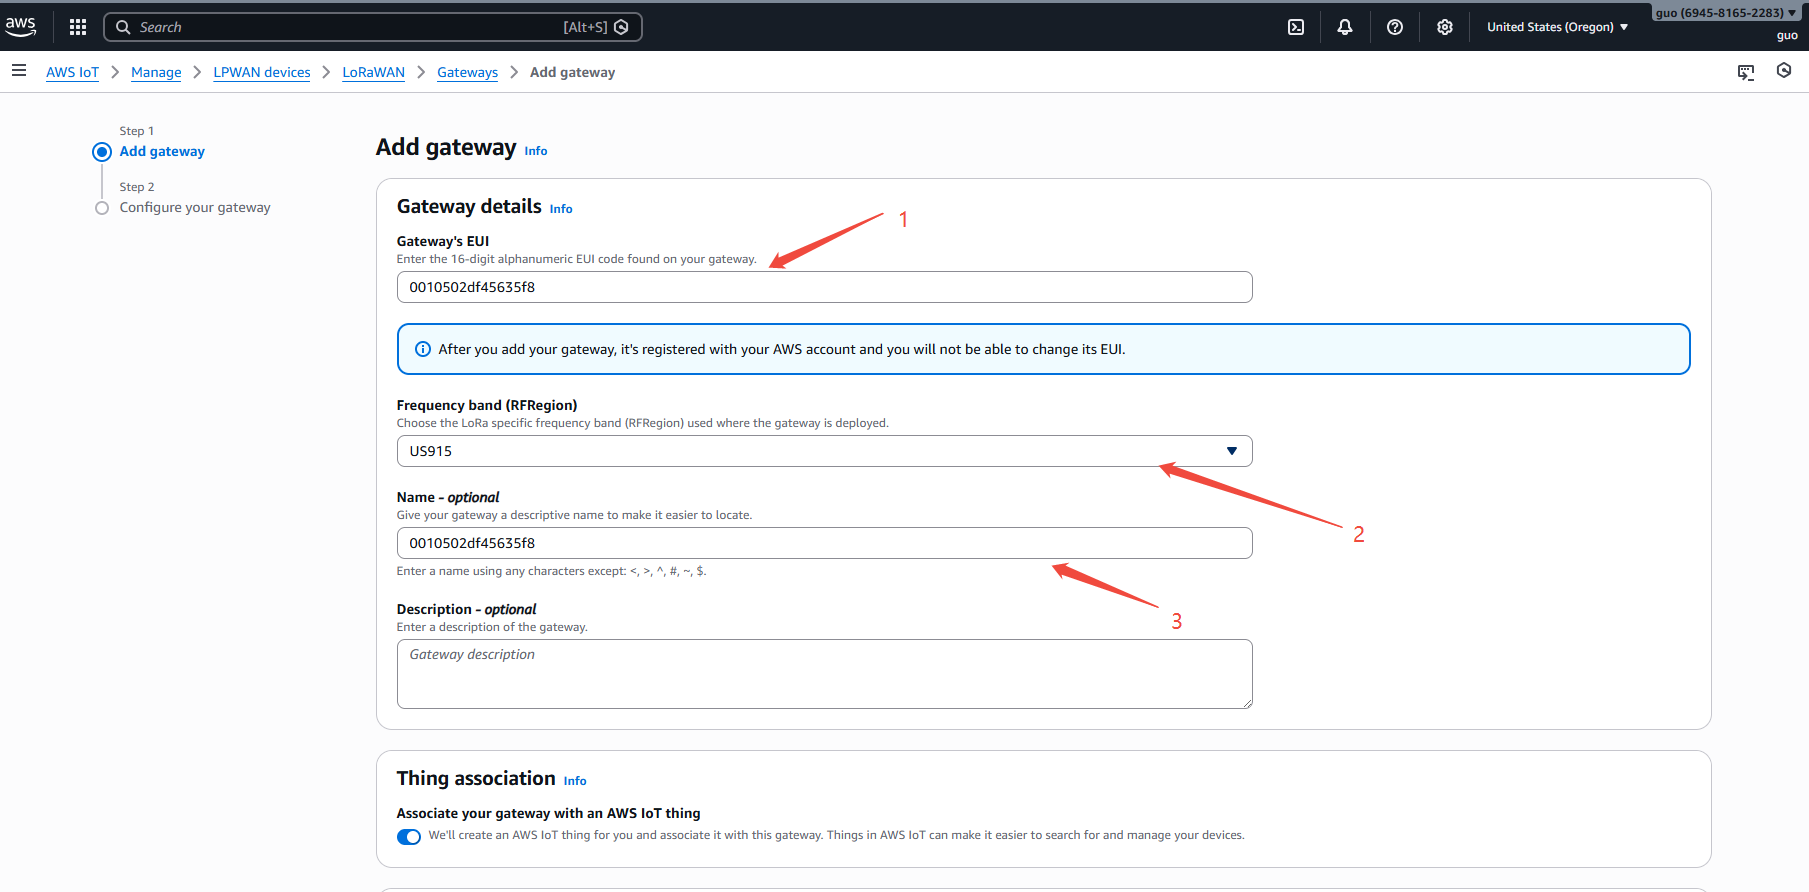
Task: Open the services grid menu icon
Action: (78, 27)
